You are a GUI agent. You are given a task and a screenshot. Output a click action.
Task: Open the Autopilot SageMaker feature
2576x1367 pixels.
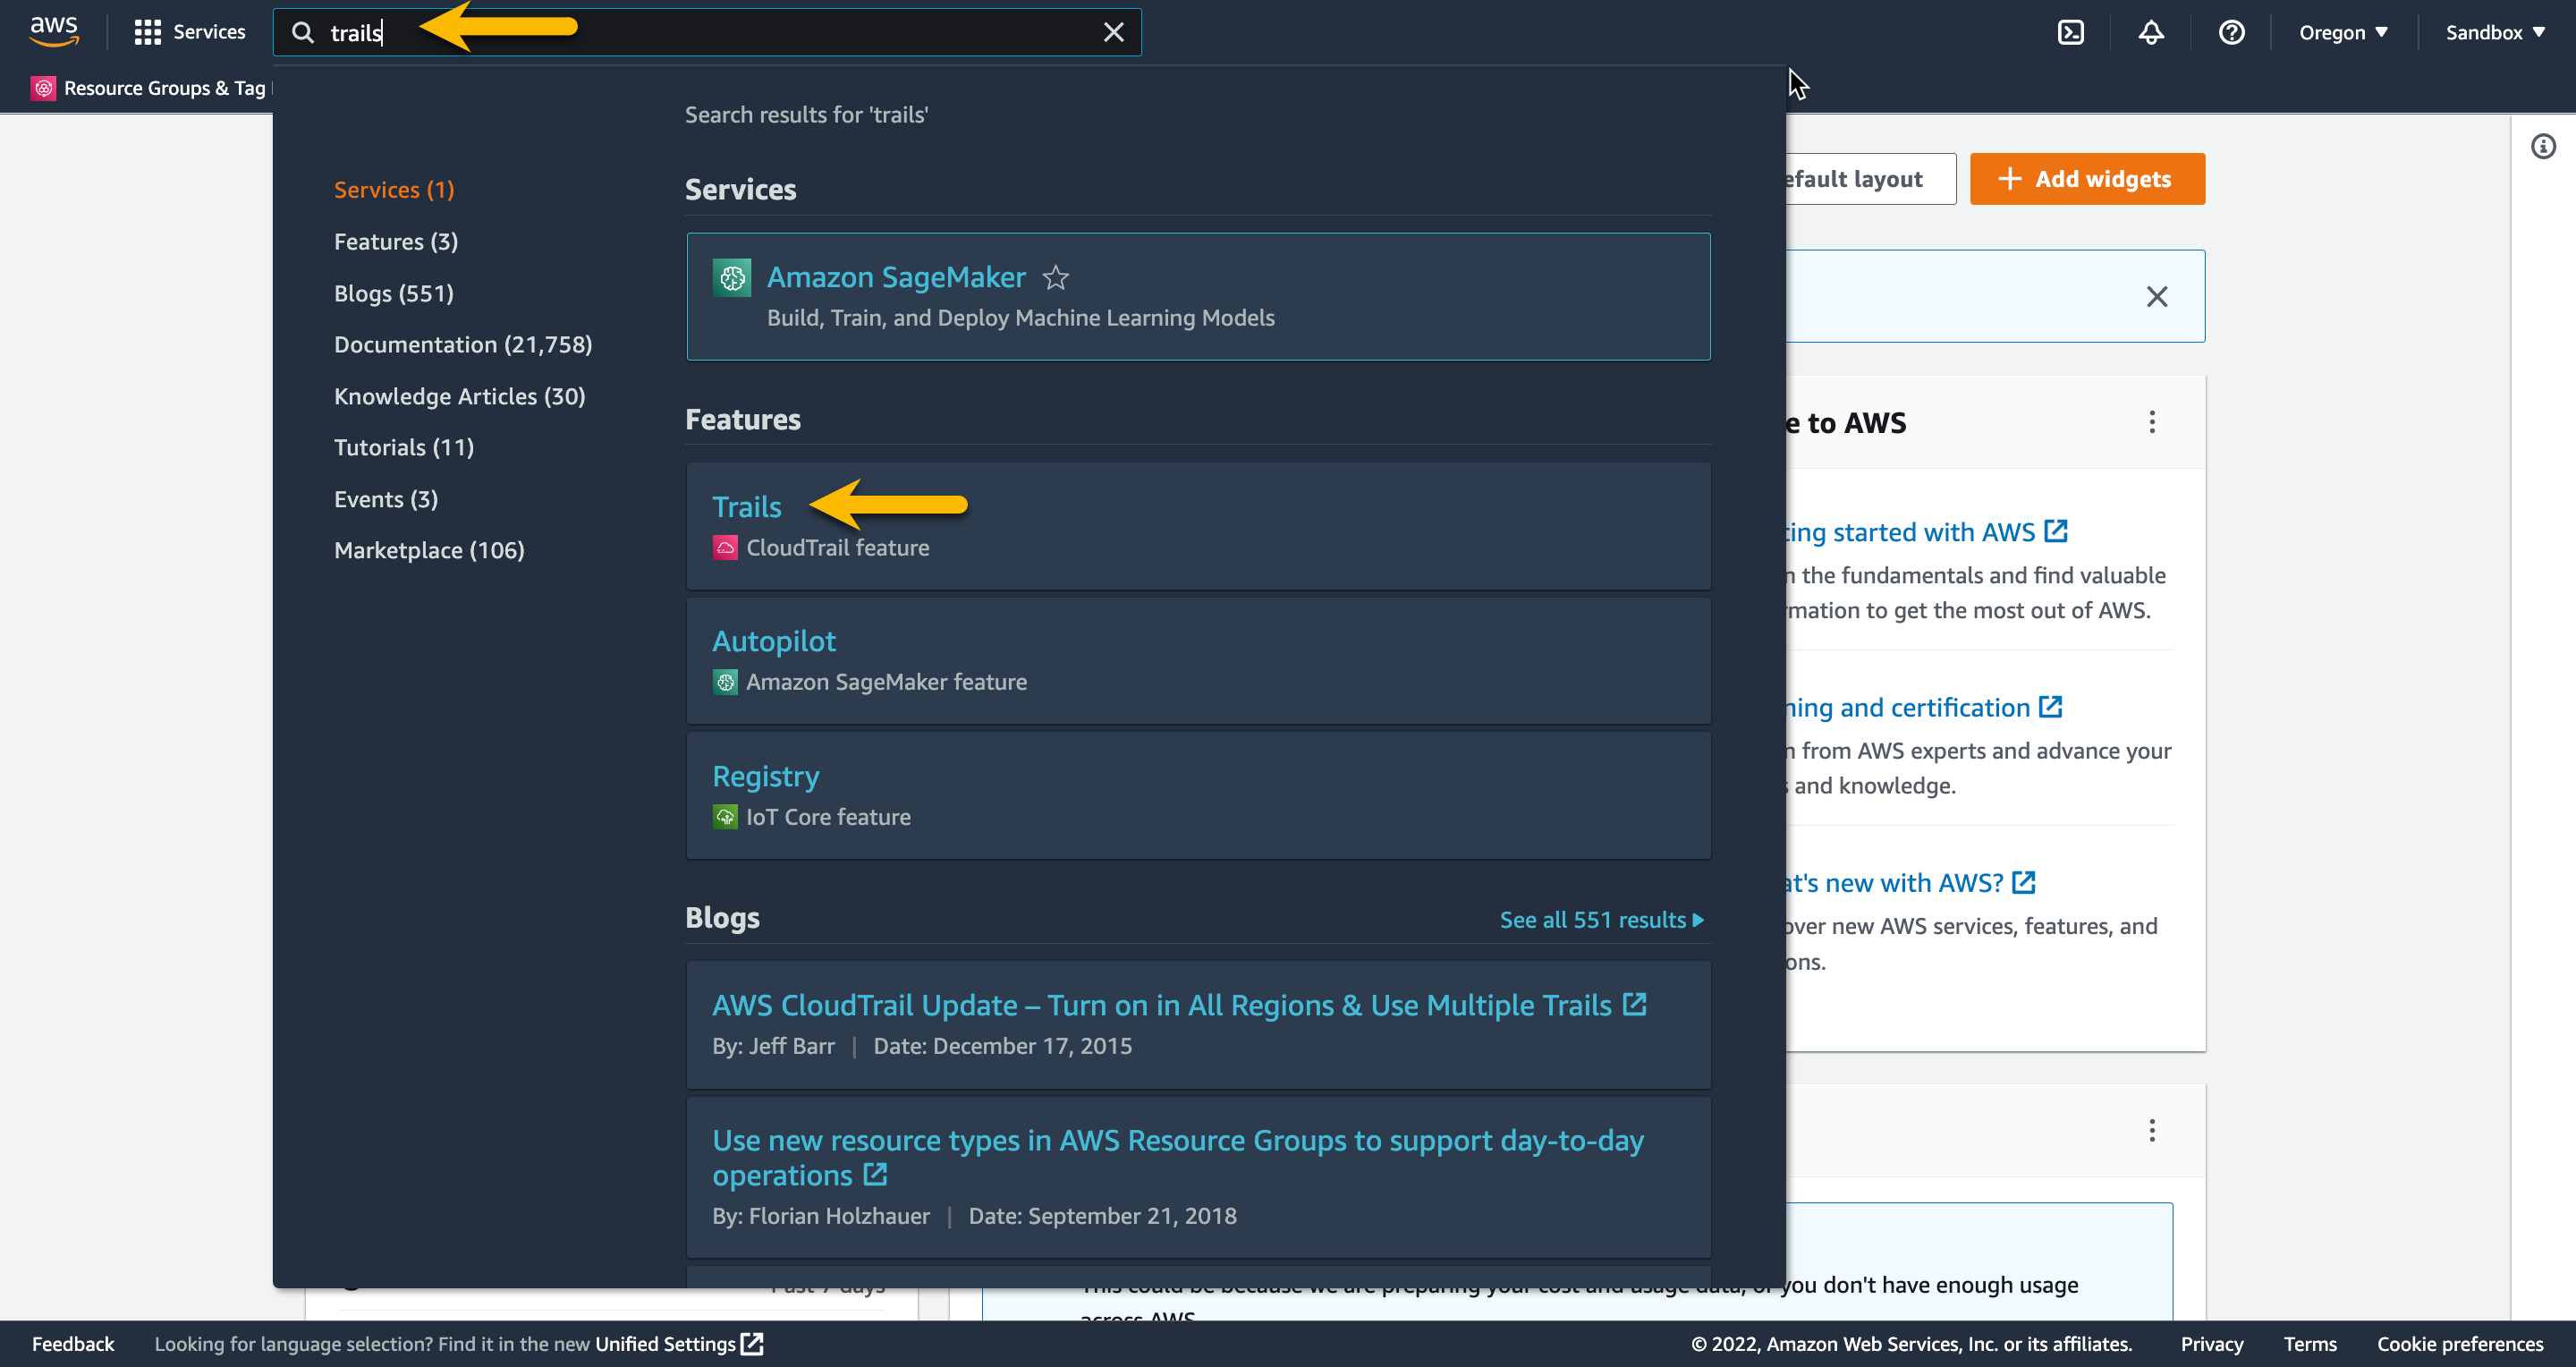coord(773,641)
